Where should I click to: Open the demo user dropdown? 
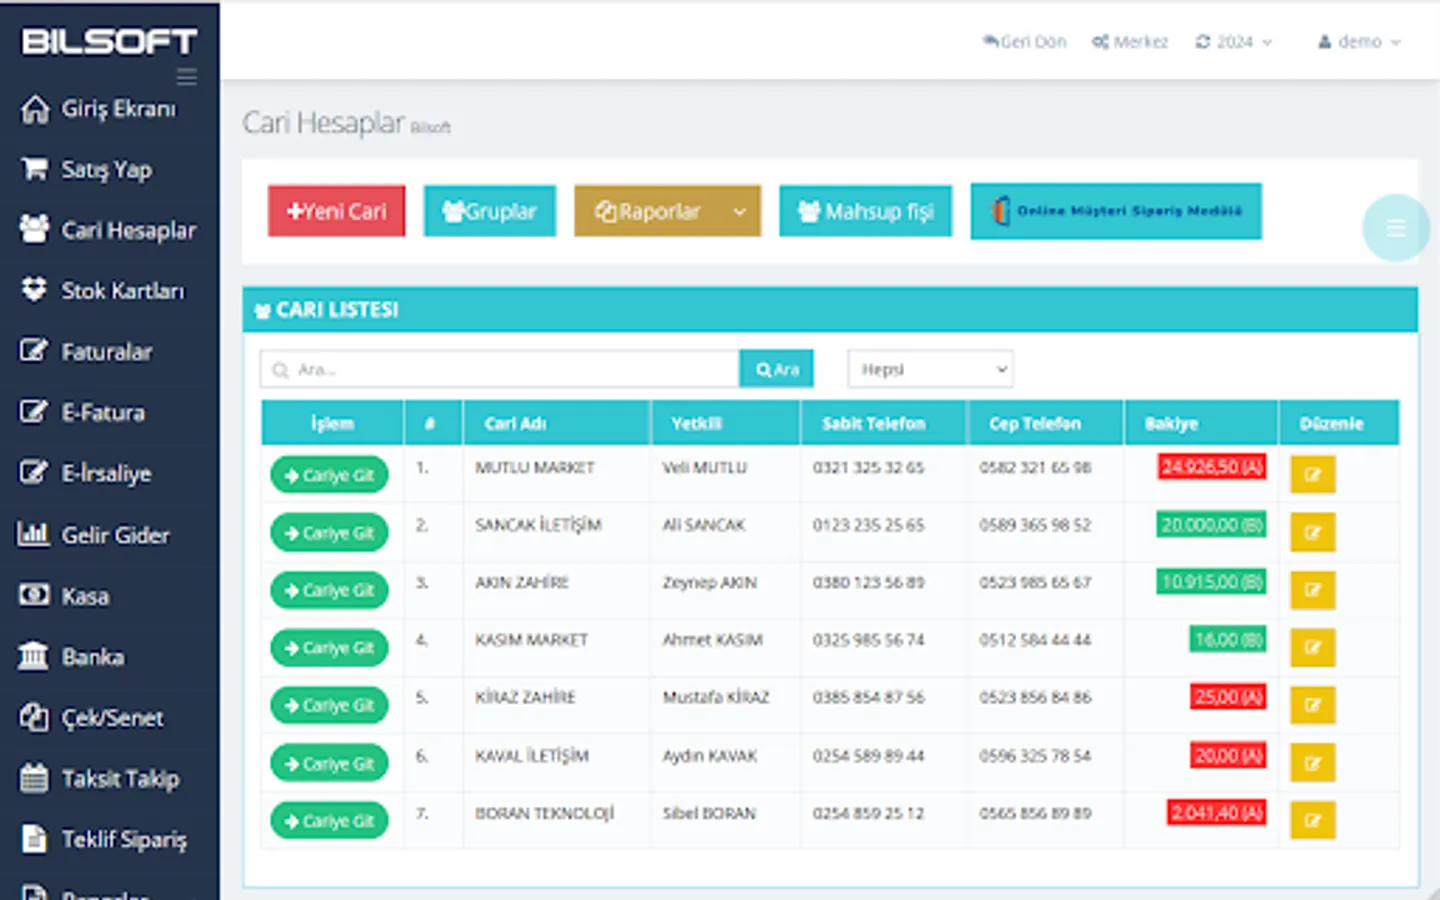1358,42
